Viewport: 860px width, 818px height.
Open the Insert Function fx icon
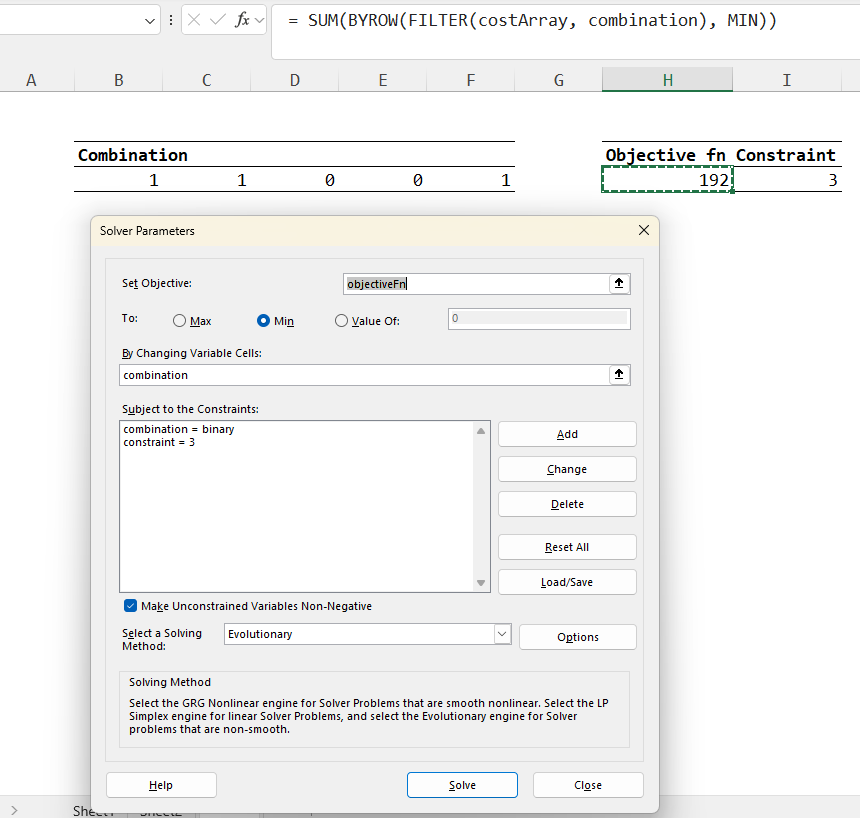pyautogui.click(x=242, y=20)
